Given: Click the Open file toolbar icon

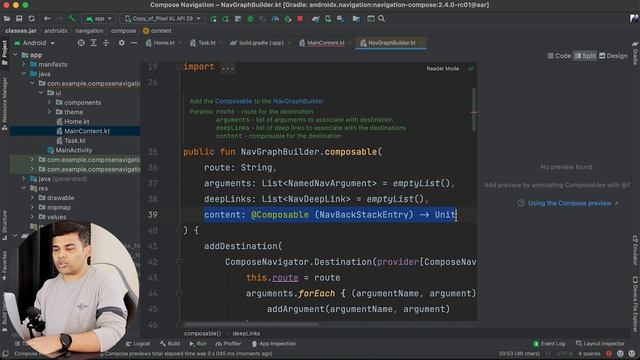Looking at the screenshot, I should pyautogui.click(x=7, y=19).
